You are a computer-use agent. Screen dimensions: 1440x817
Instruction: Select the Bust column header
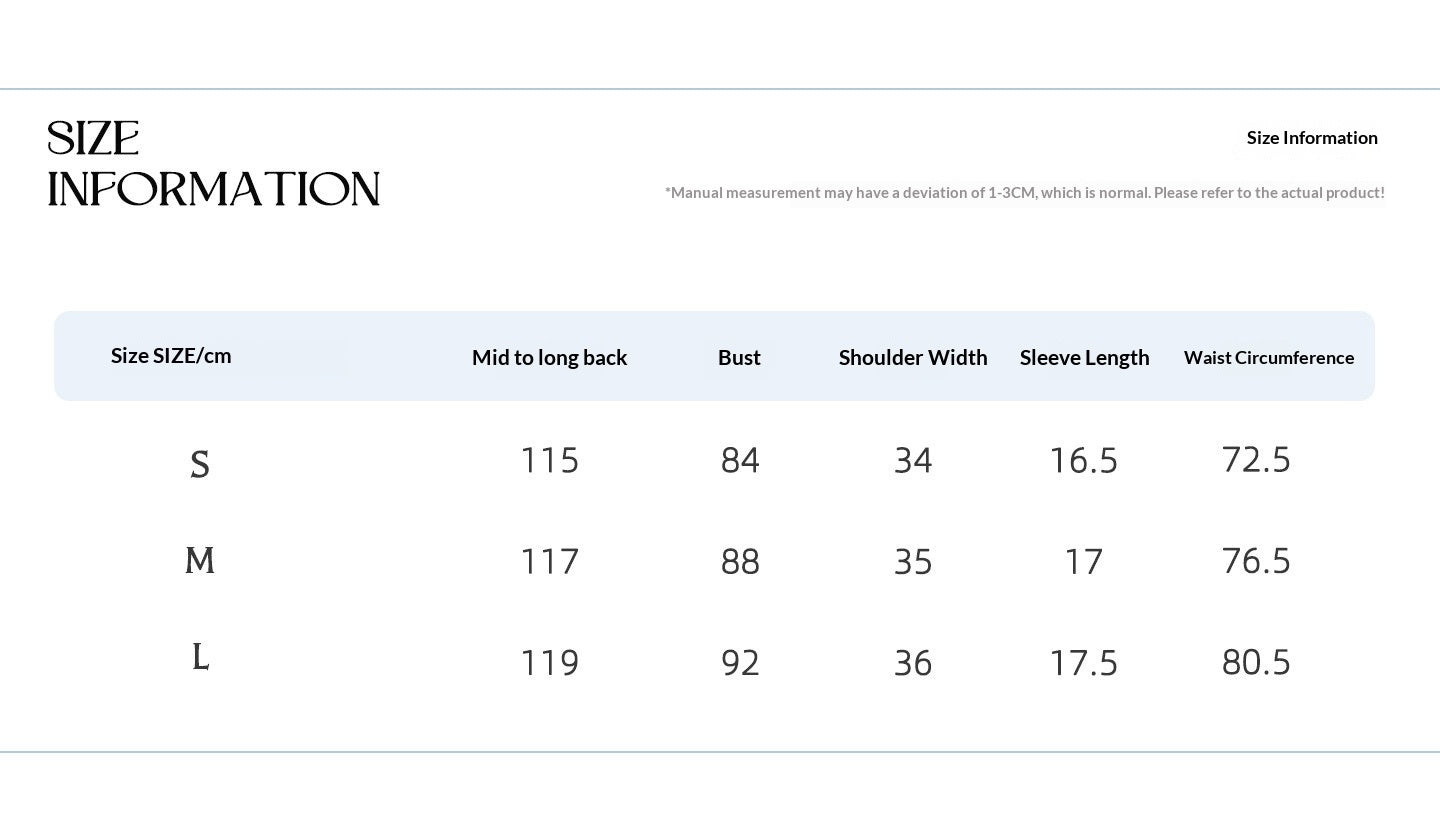click(739, 358)
